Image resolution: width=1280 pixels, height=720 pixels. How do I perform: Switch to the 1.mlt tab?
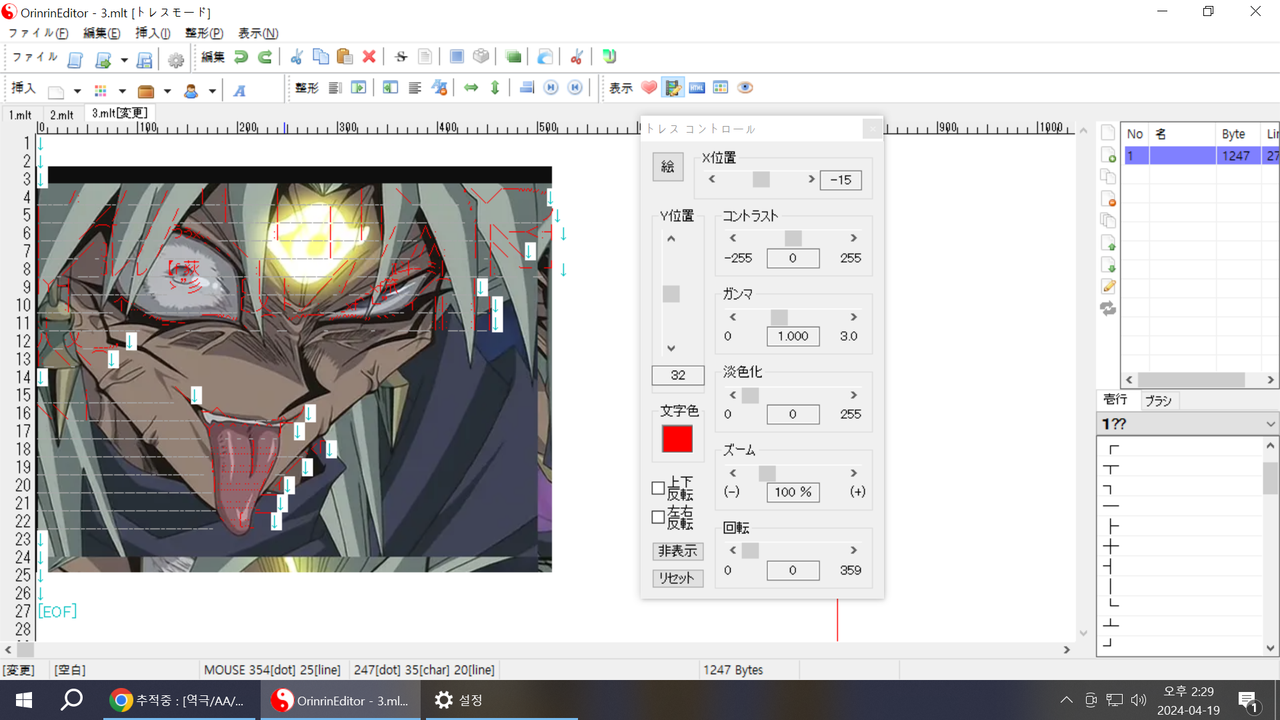tap(21, 114)
